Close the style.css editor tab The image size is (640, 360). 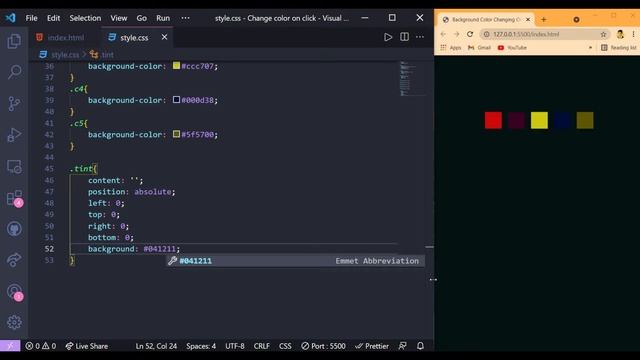[x=164, y=37]
